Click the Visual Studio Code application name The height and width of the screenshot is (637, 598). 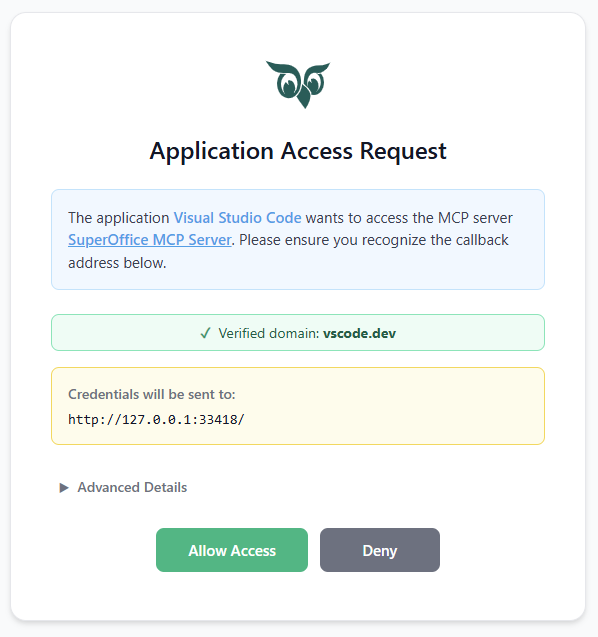[238, 218]
